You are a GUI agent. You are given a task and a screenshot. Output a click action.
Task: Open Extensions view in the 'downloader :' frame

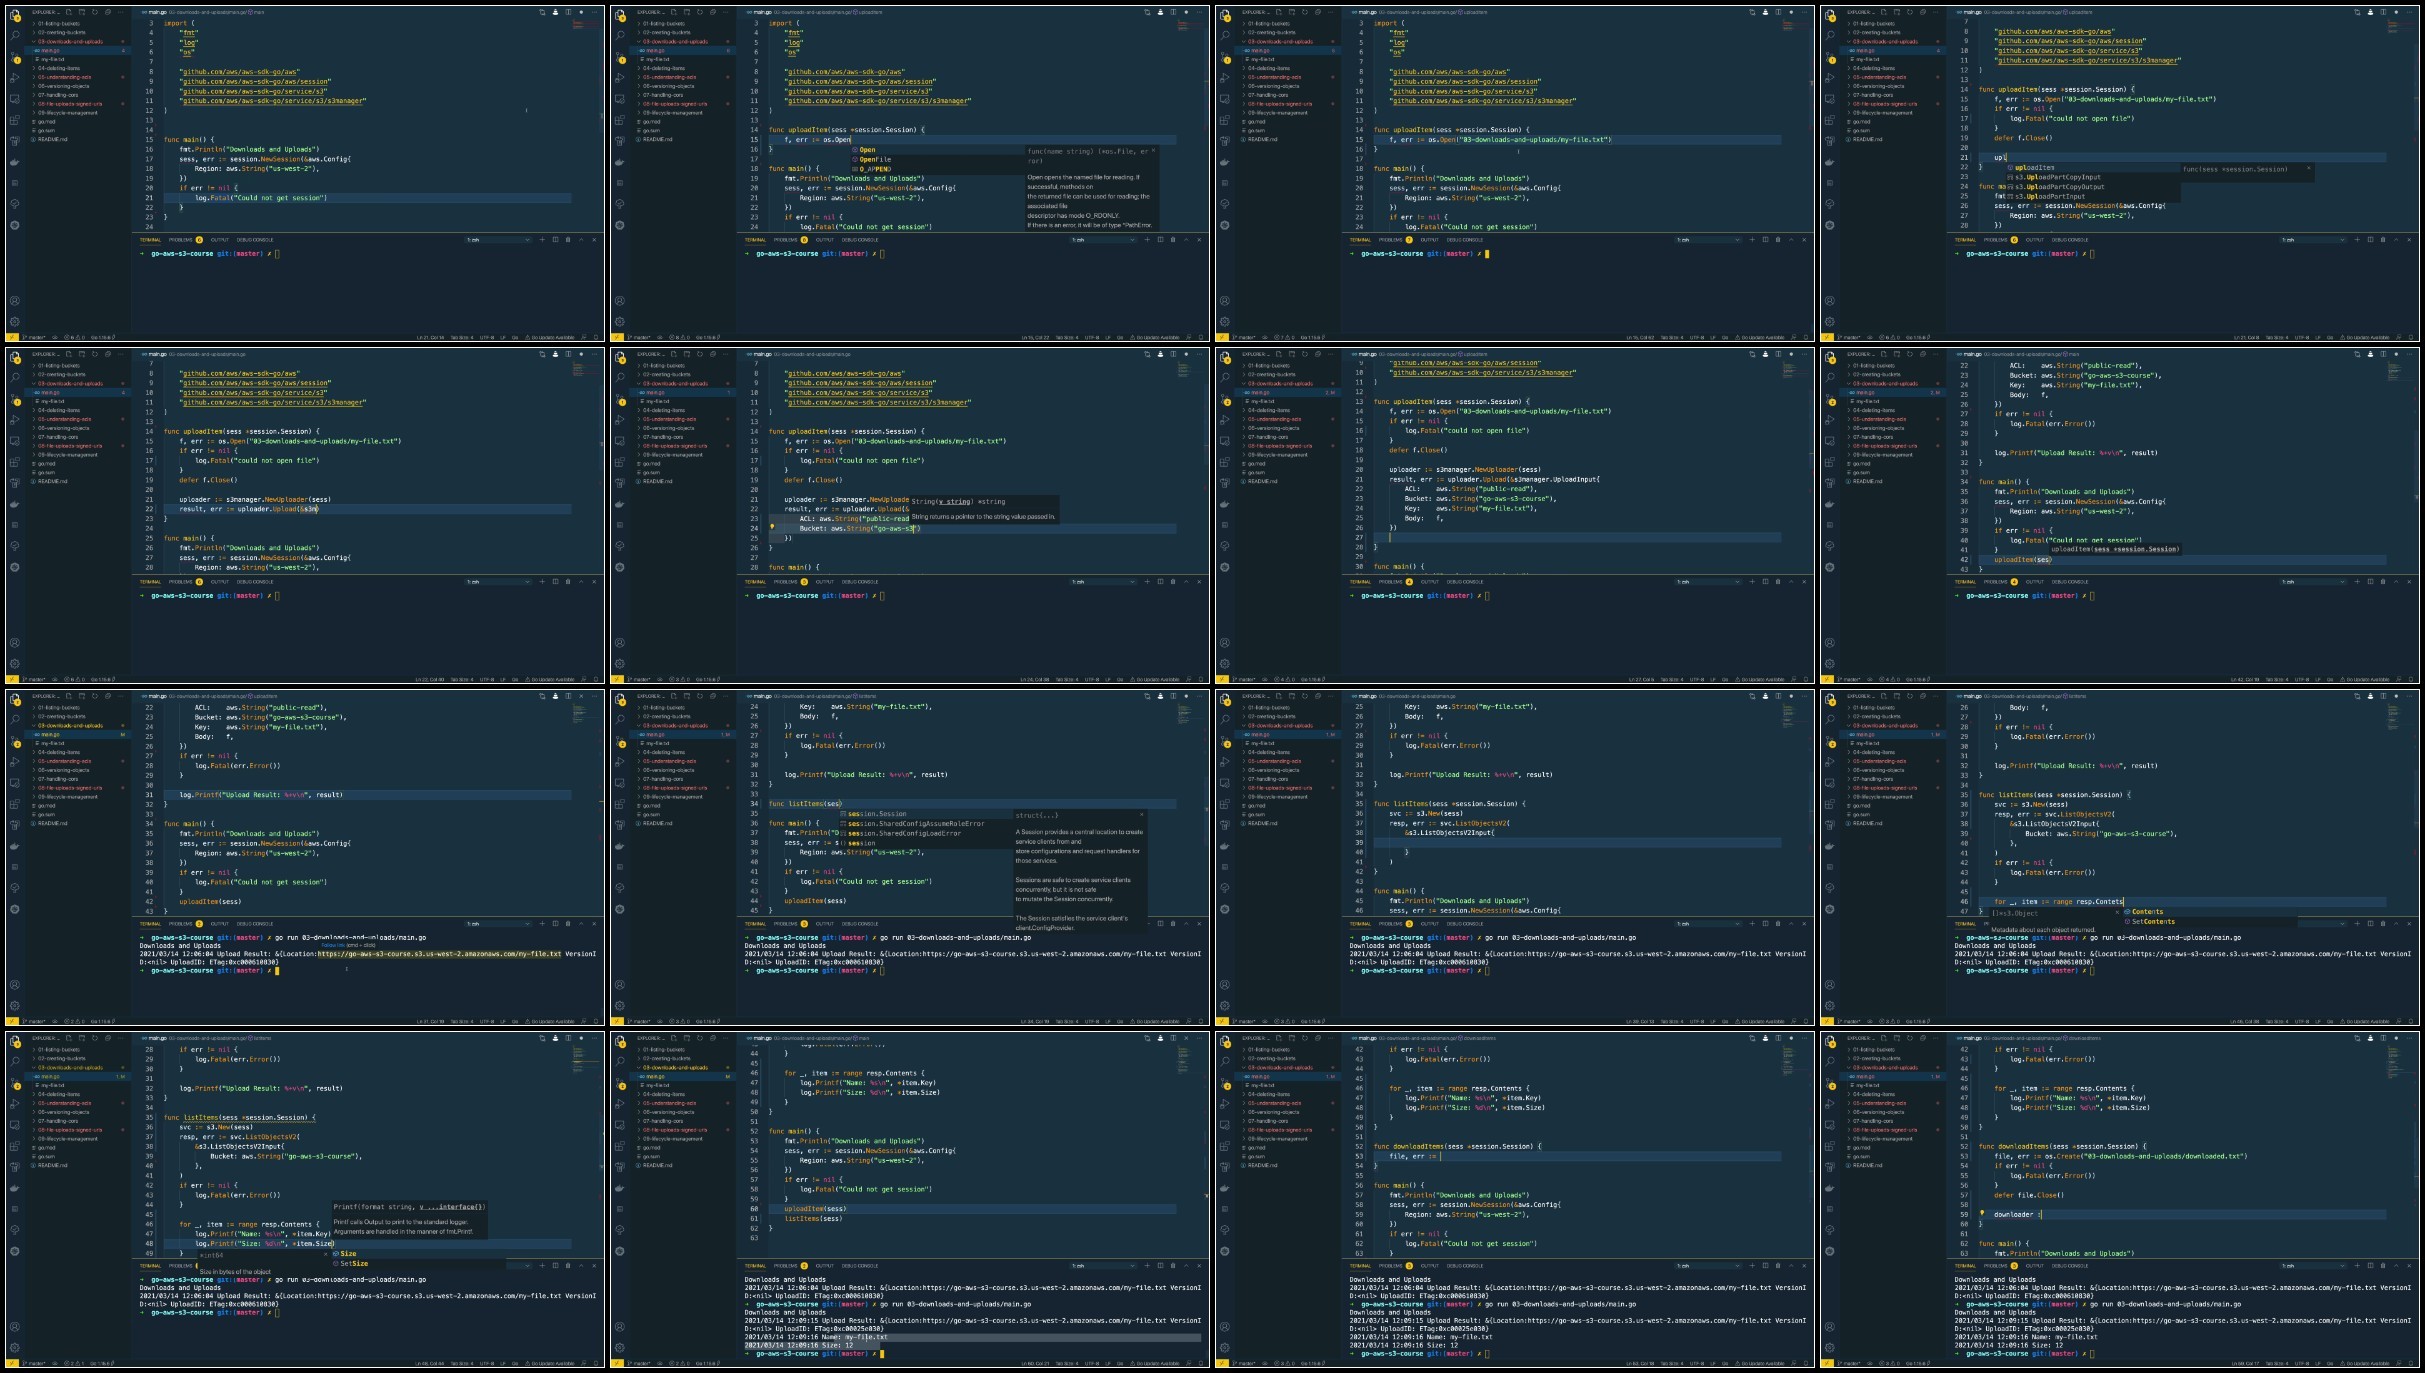[x=1830, y=1146]
